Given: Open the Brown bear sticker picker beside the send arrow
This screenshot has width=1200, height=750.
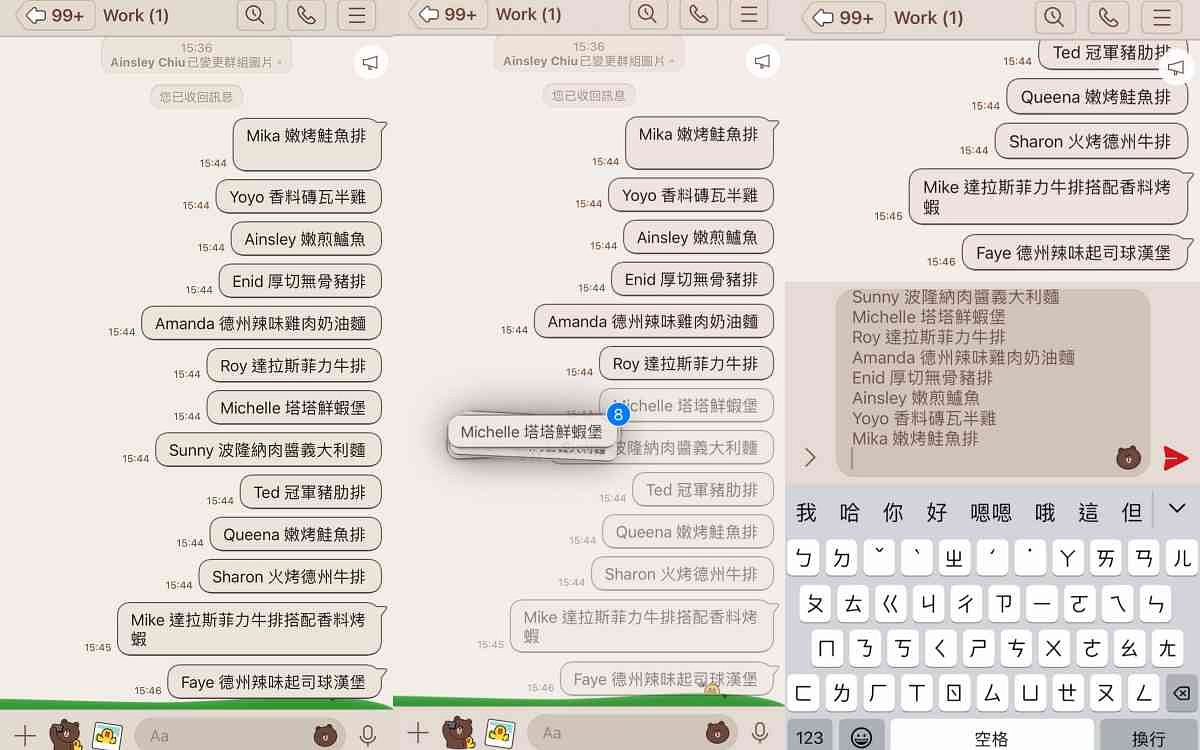Looking at the screenshot, I should click(1128, 458).
